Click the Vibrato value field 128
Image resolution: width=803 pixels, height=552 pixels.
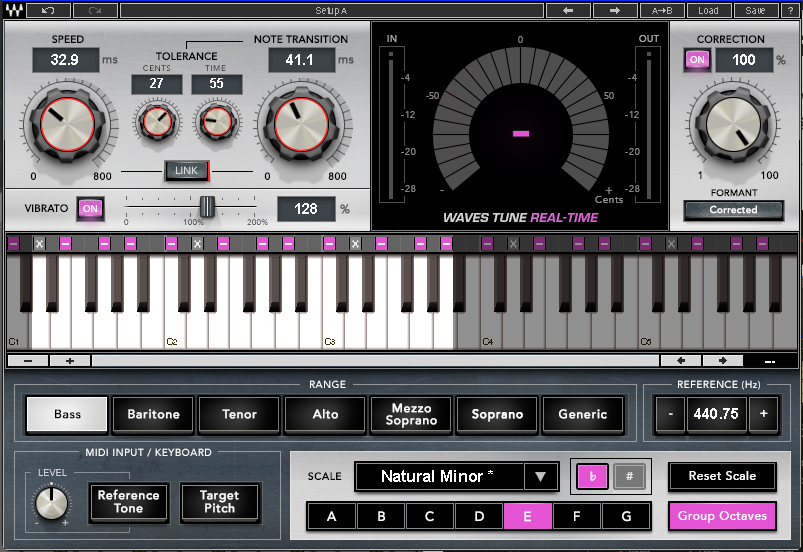point(306,209)
